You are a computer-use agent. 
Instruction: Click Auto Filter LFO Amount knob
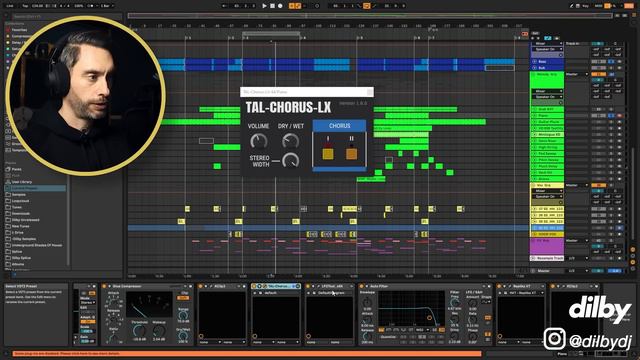click(x=473, y=302)
